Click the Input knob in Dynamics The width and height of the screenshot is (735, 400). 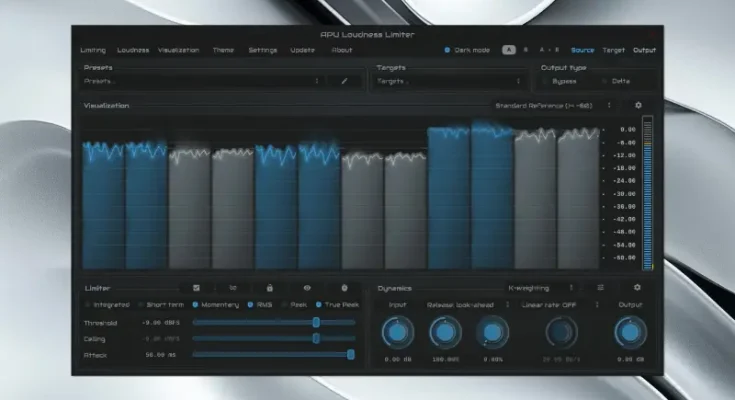(397, 332)
